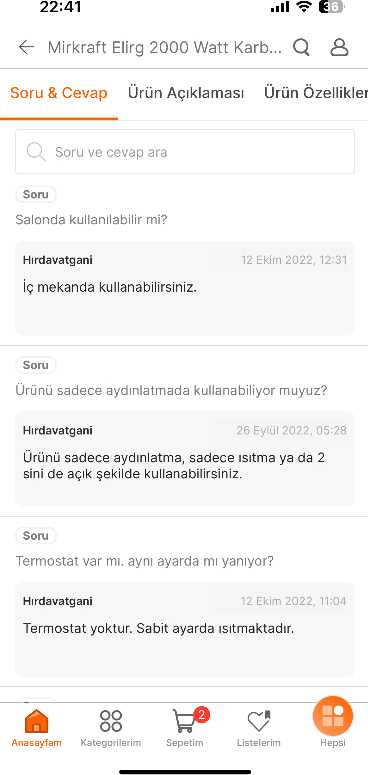368x775 pixels.
Task: Tap answer 'İç mekanda kullanabilirsiniz.'
Action: tap(110, 287)
